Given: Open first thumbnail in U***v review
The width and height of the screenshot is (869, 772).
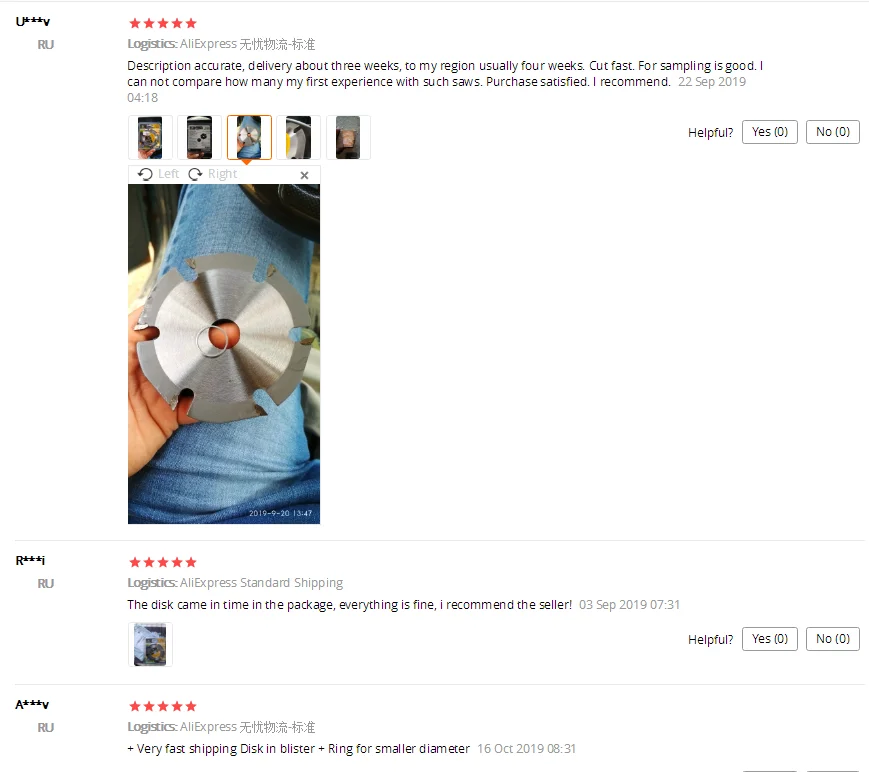Looking at the screenshot, I should coord(150,137).
